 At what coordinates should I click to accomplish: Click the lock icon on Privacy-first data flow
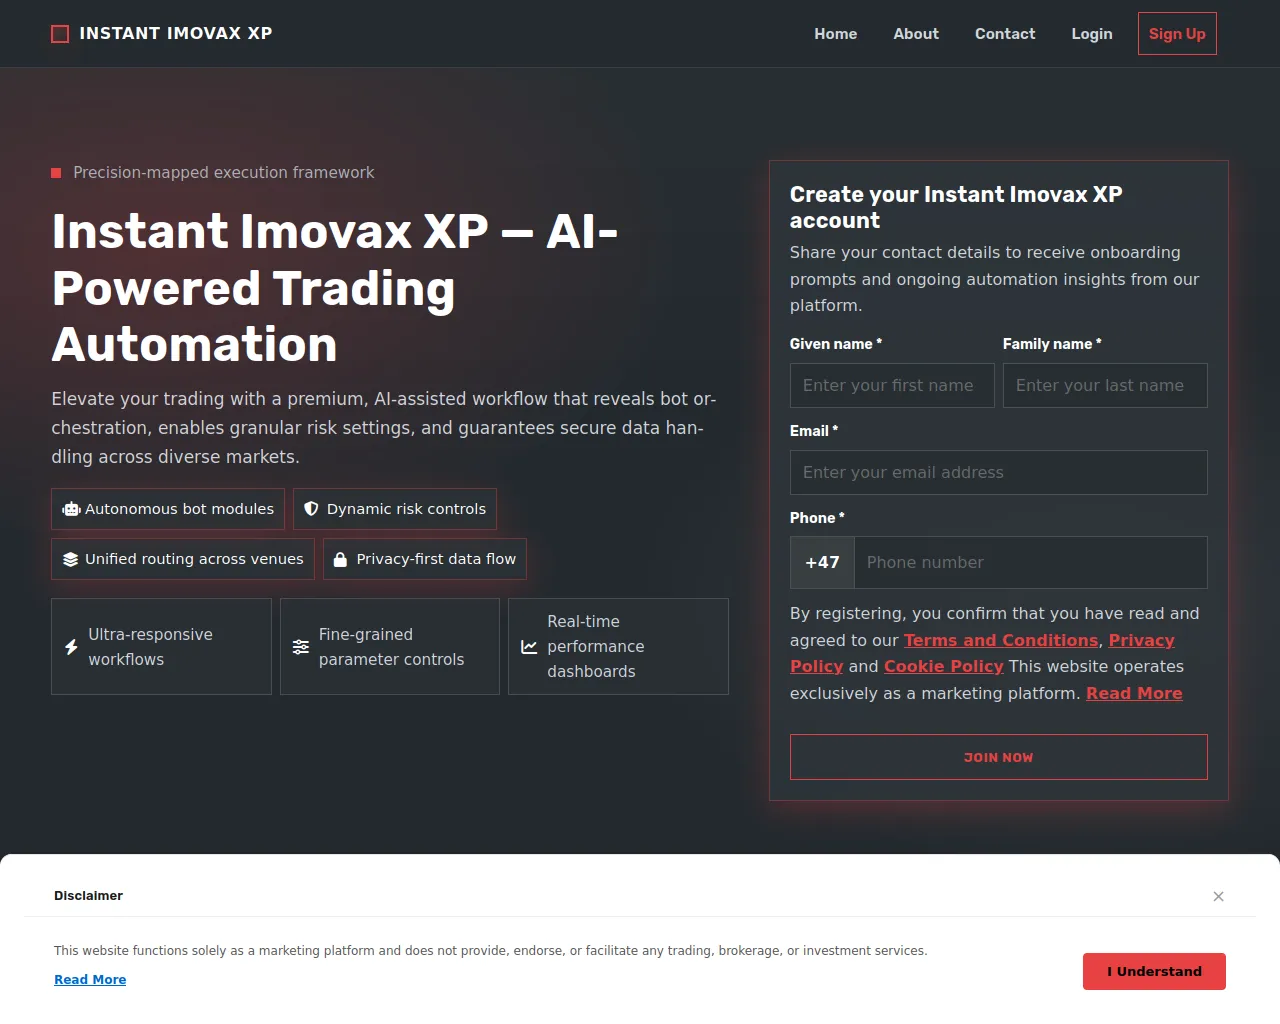point(340,559)
